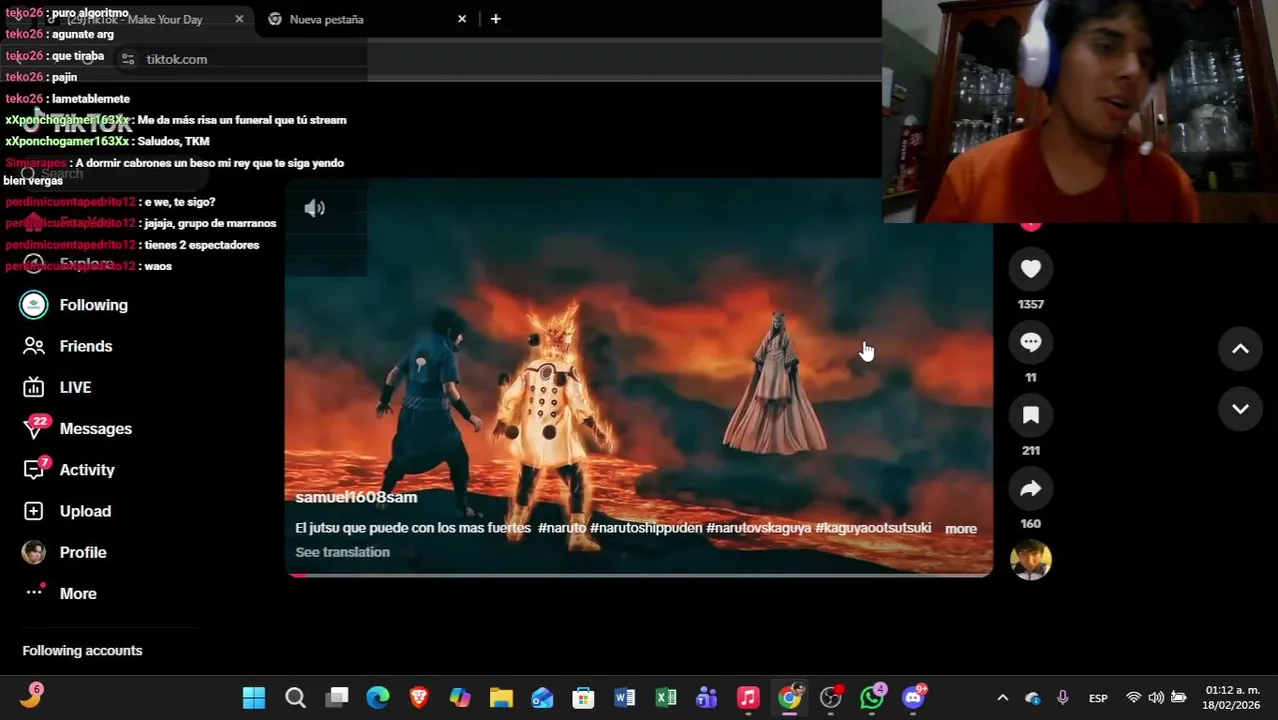Click the 211 saves count

(x=1030, y=450)
